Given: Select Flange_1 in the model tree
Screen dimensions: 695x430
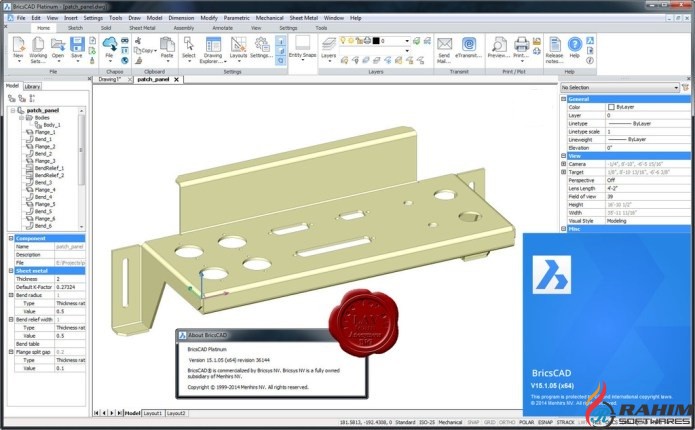Looking at the screenshot, I should coord(45,132).
